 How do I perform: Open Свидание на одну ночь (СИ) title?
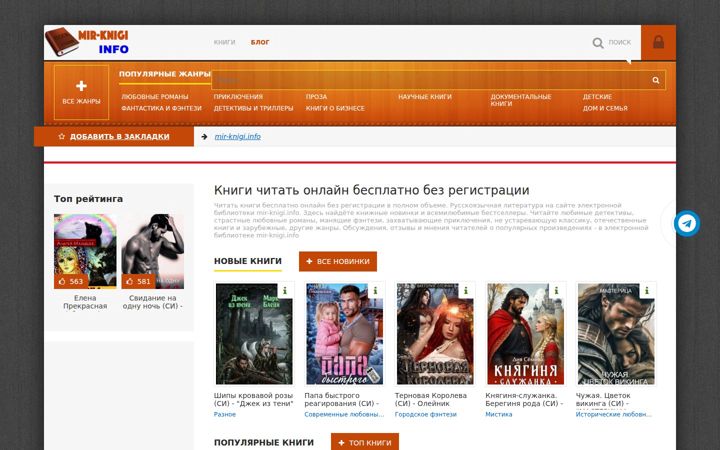tap(152, 302)
